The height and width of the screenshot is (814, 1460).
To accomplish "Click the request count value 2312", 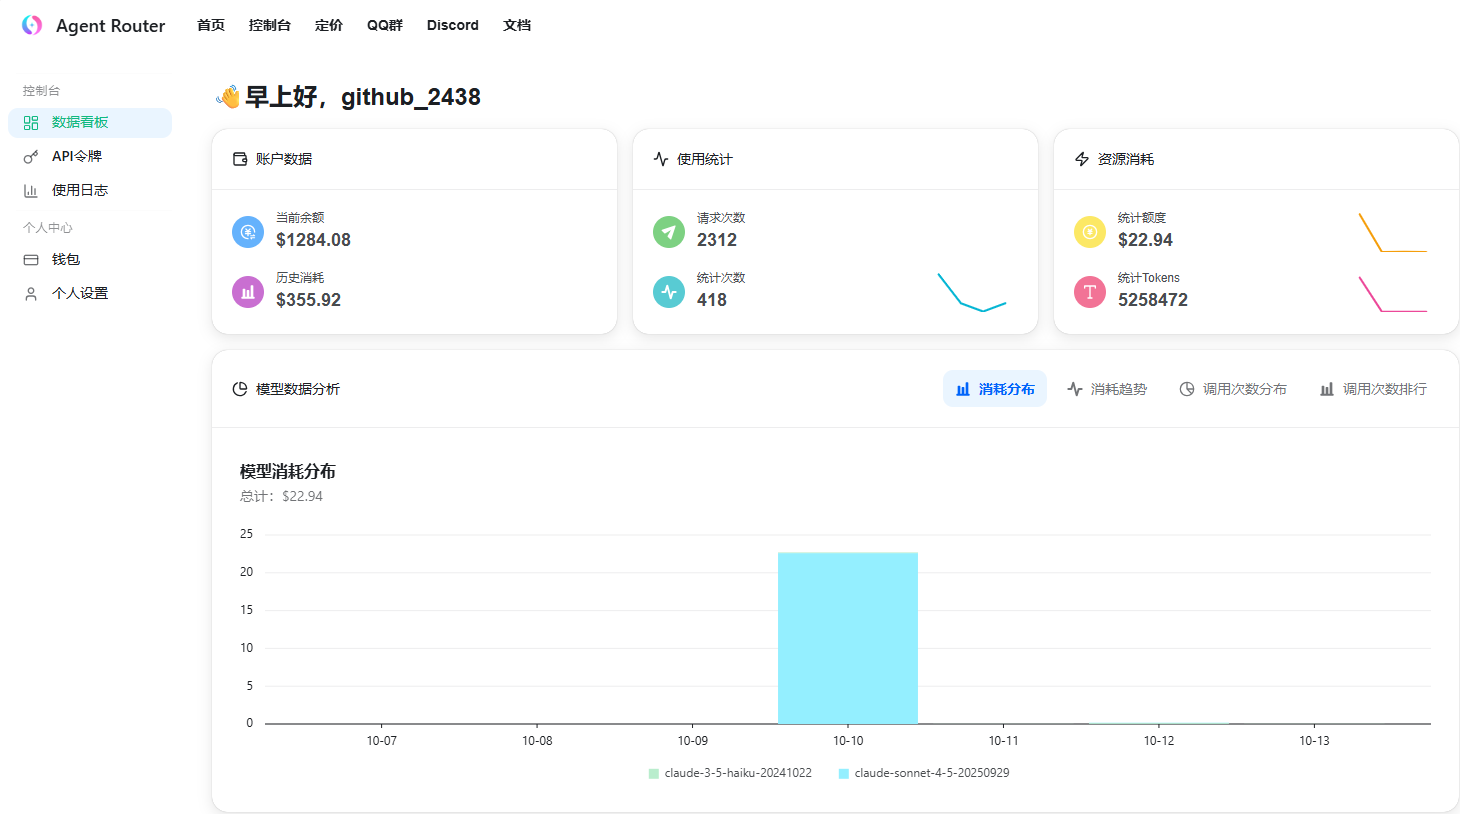I will pyautogui.click(x=717, y=240).
